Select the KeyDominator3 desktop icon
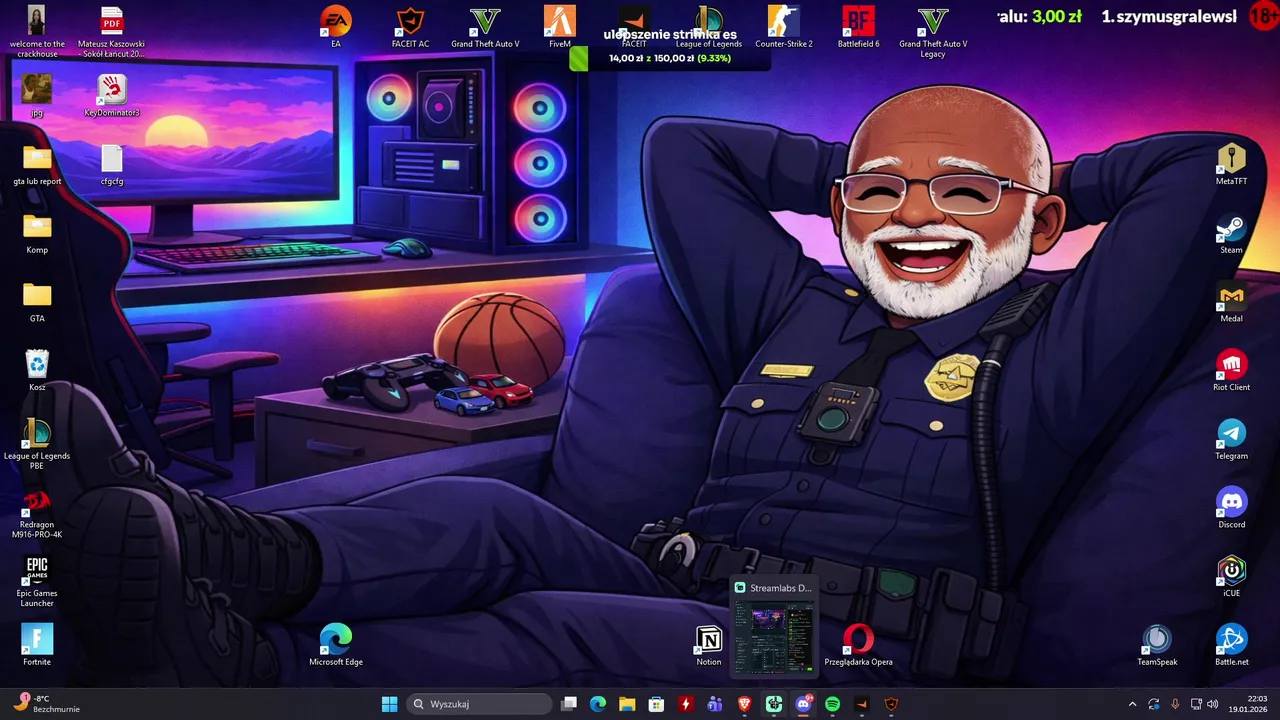The width and height of the screenshot is (1280, 720). click(112, 96)
